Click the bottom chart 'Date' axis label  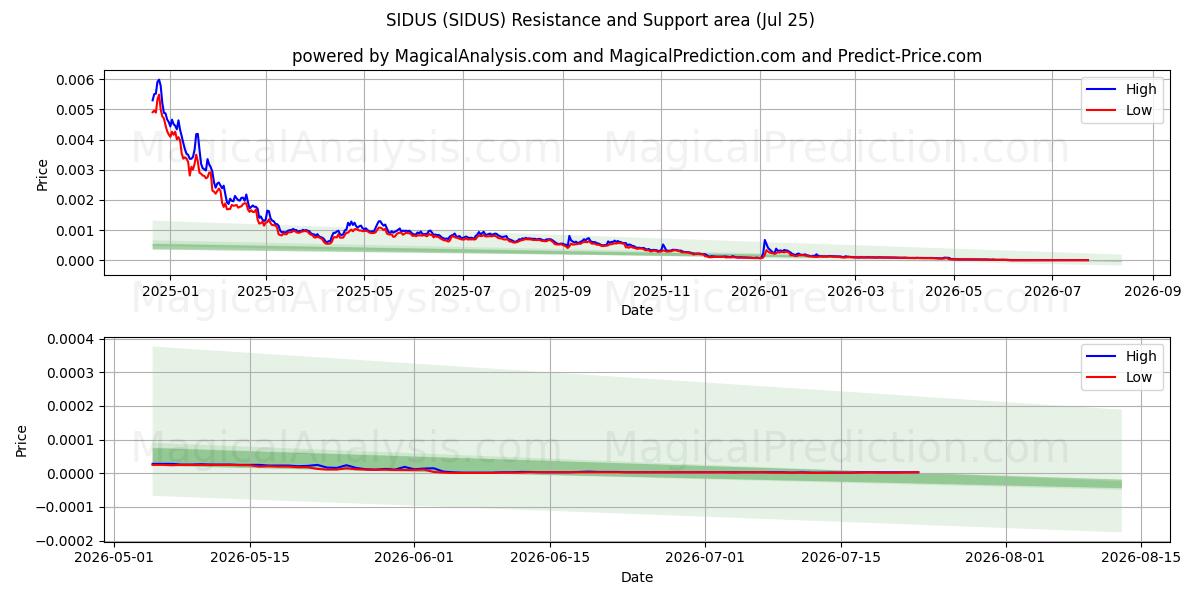coord(637,577)
